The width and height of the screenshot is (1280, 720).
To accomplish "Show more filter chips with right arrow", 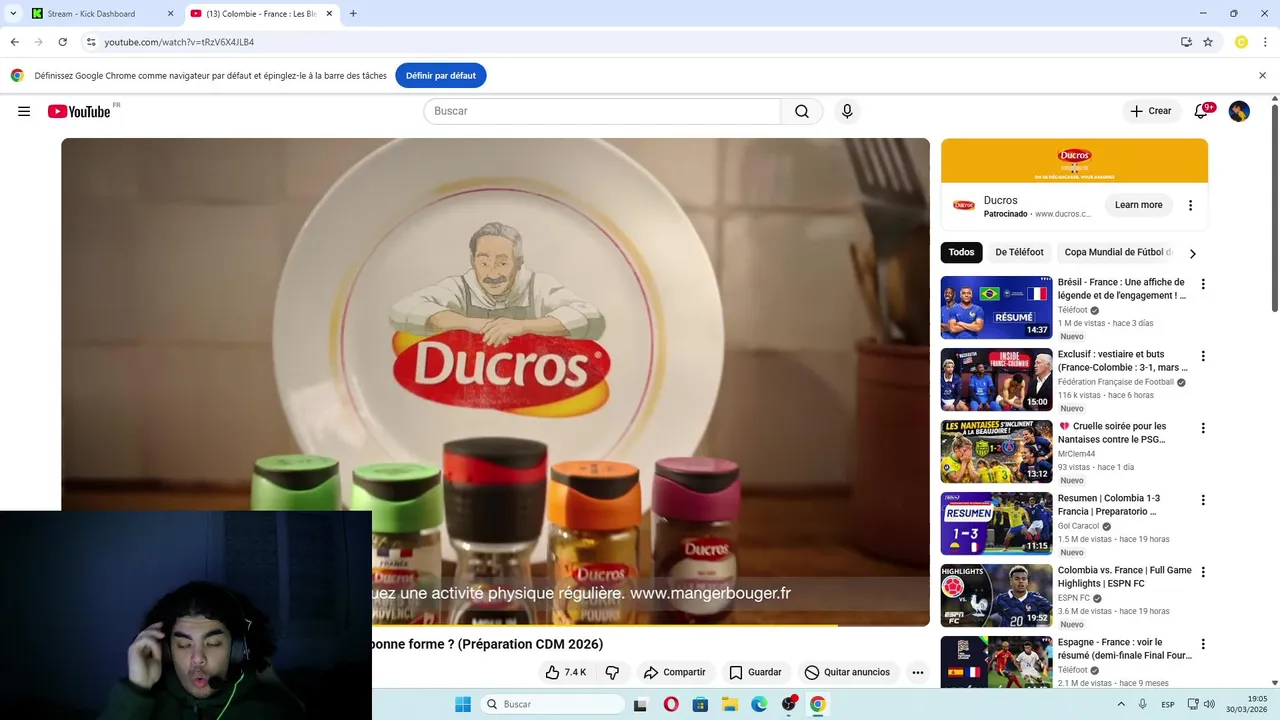I will (x=1192, y=254).
